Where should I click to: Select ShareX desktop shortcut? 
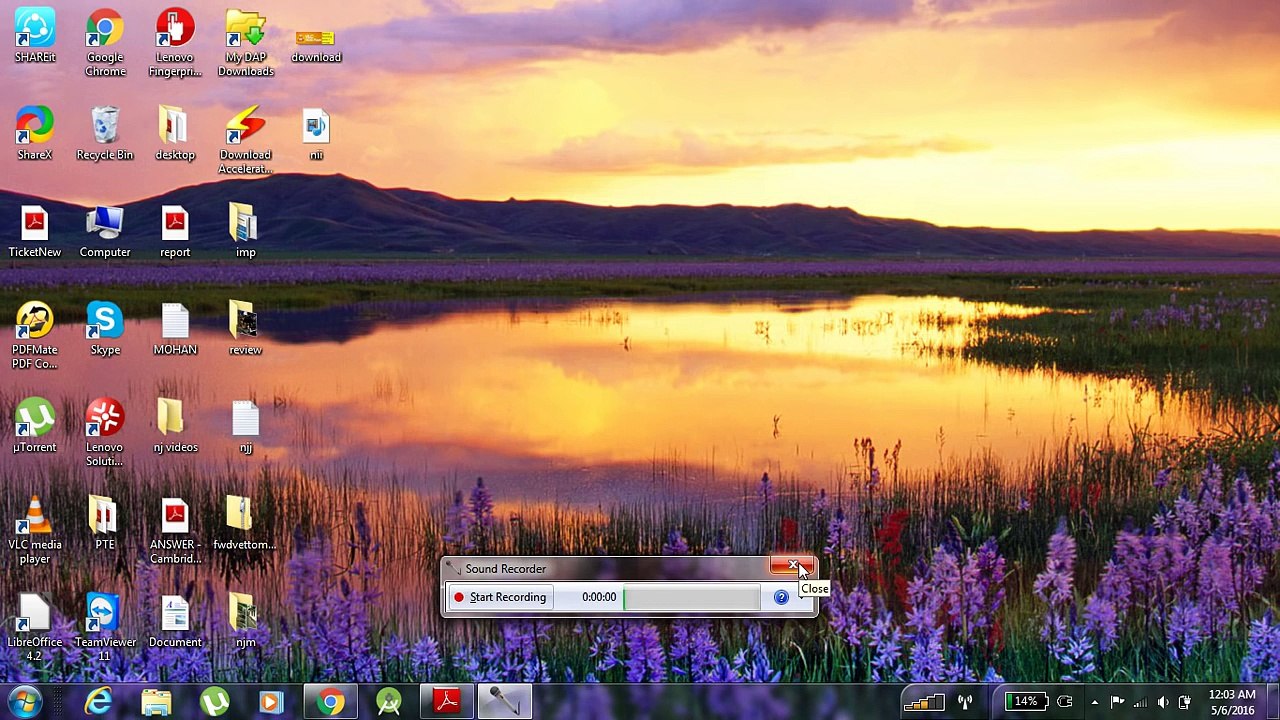35,134
